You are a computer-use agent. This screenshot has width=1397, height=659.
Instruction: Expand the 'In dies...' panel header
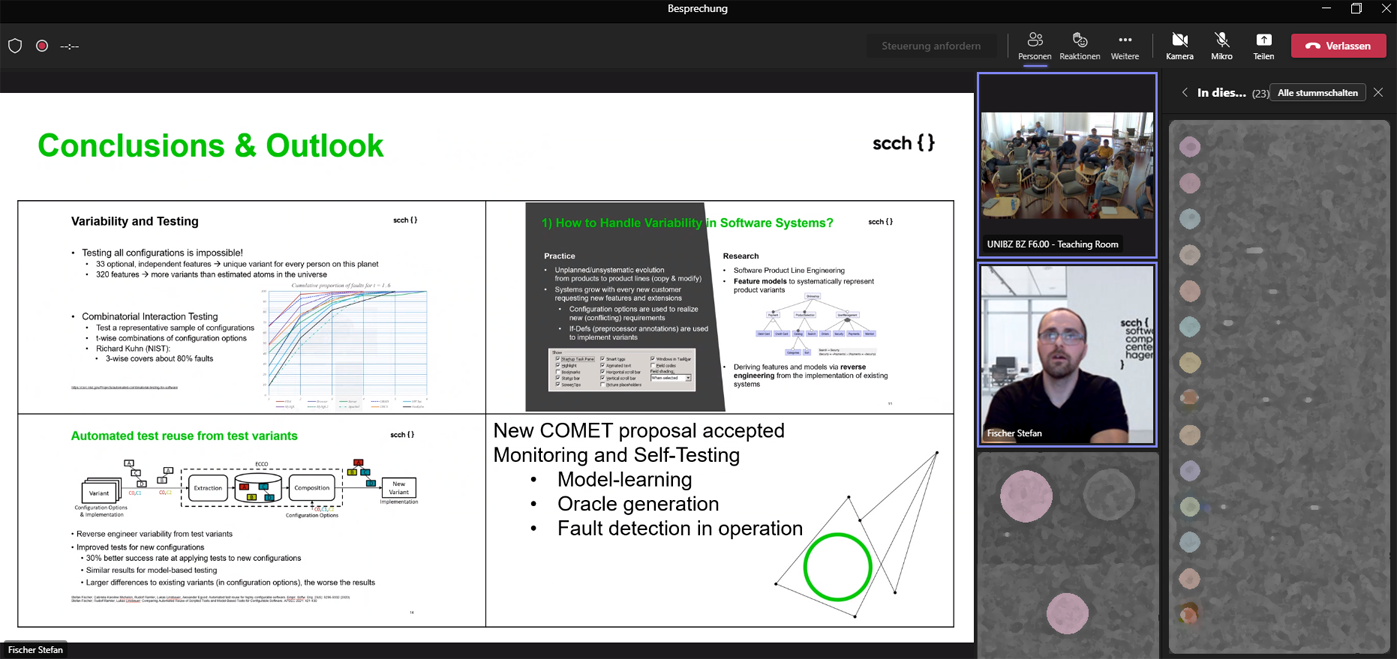coord(1221,93)
